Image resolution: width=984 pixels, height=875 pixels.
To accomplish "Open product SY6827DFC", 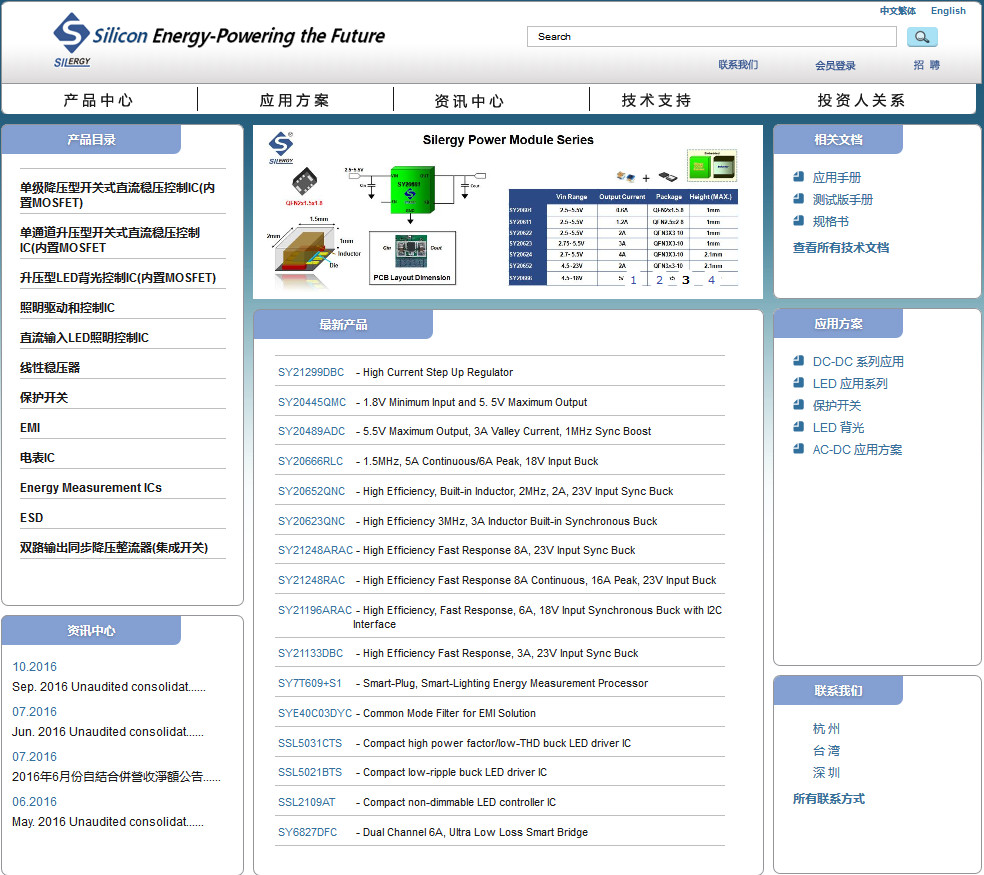I will (x=308, y=832).
